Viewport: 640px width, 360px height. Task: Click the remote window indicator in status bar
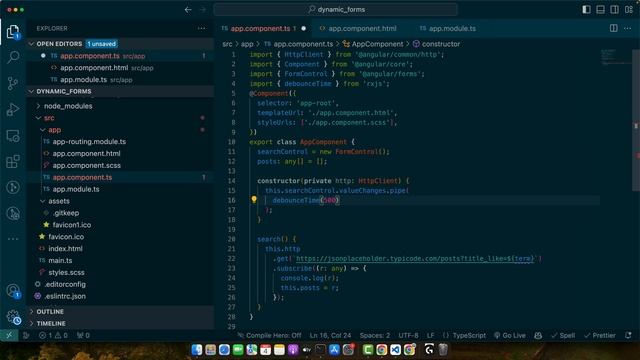[9, 336]
